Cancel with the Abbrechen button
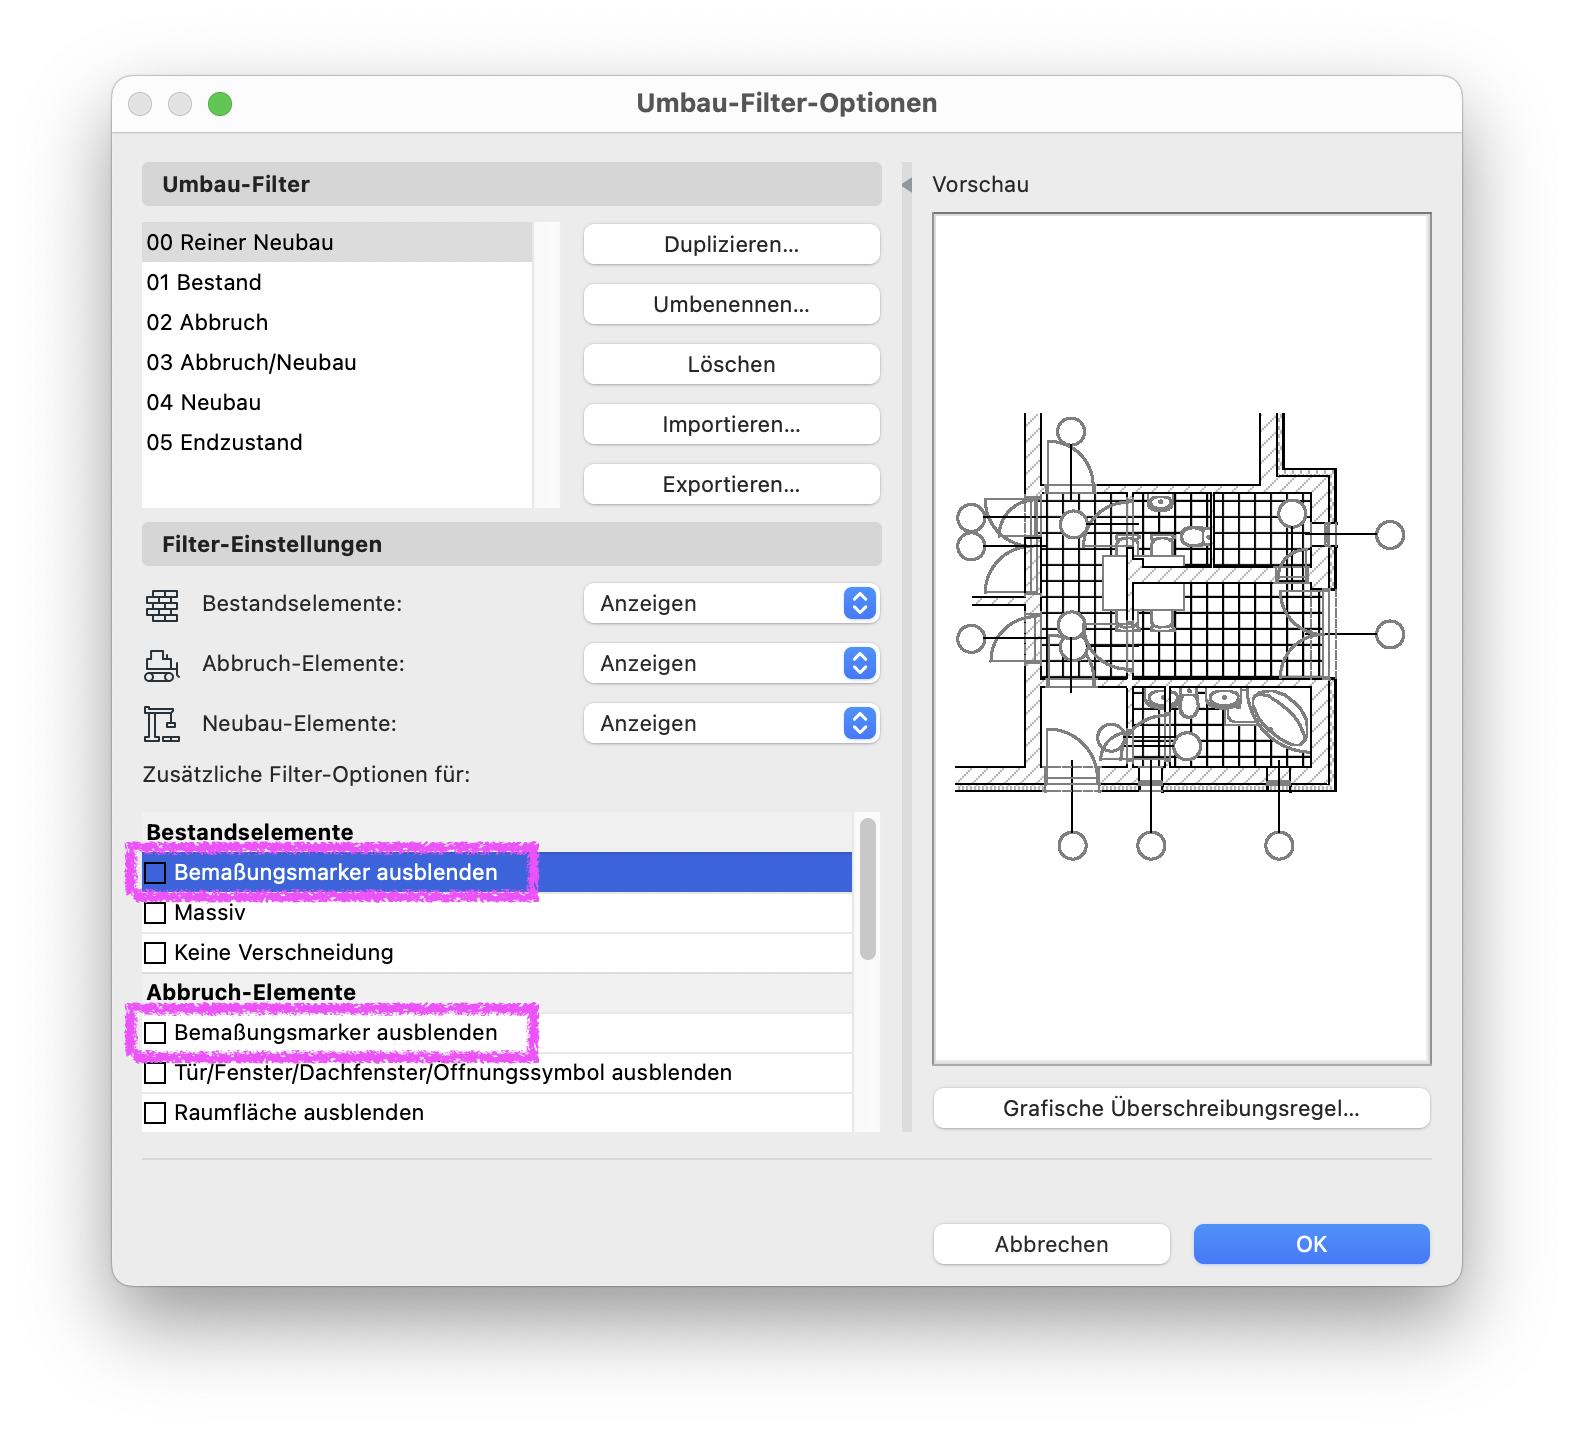Image resolution: width=1574 pixels, height=1434 pixels. (x=1051, y=1245)
